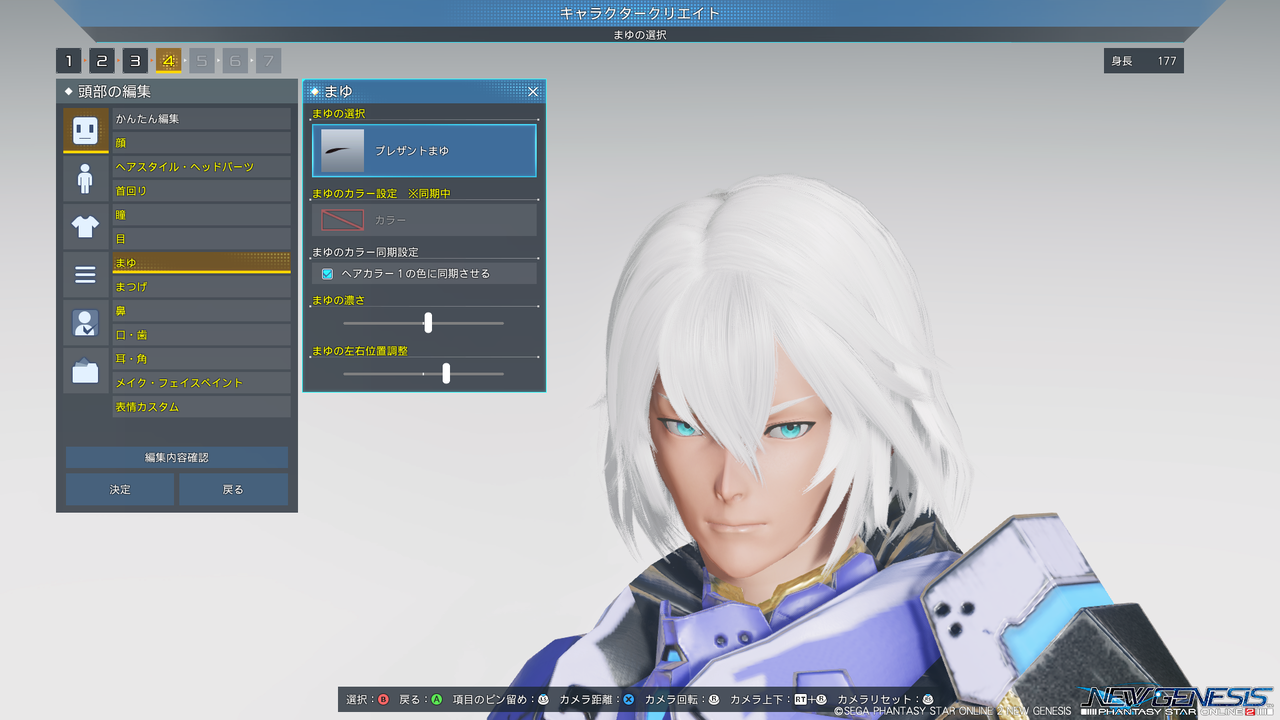Open かんたん編集 menu item
The image size is (1280, 720).
click(201, 119)
